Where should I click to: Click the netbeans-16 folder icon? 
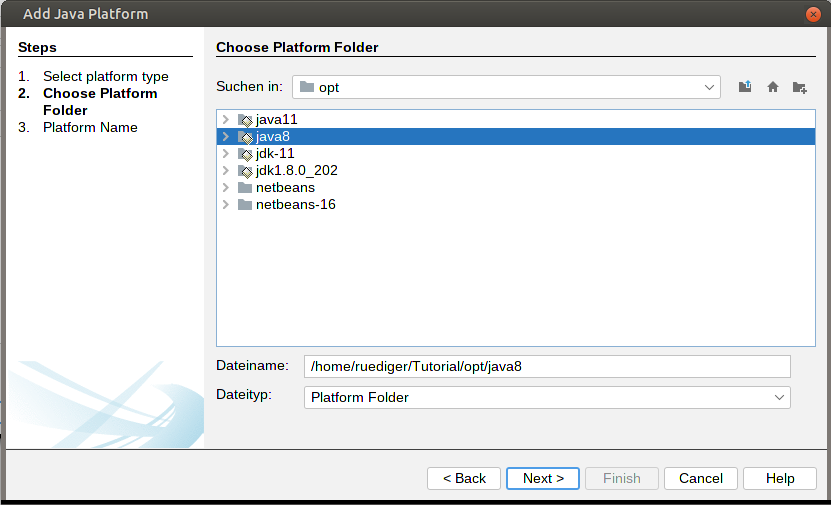245,205
